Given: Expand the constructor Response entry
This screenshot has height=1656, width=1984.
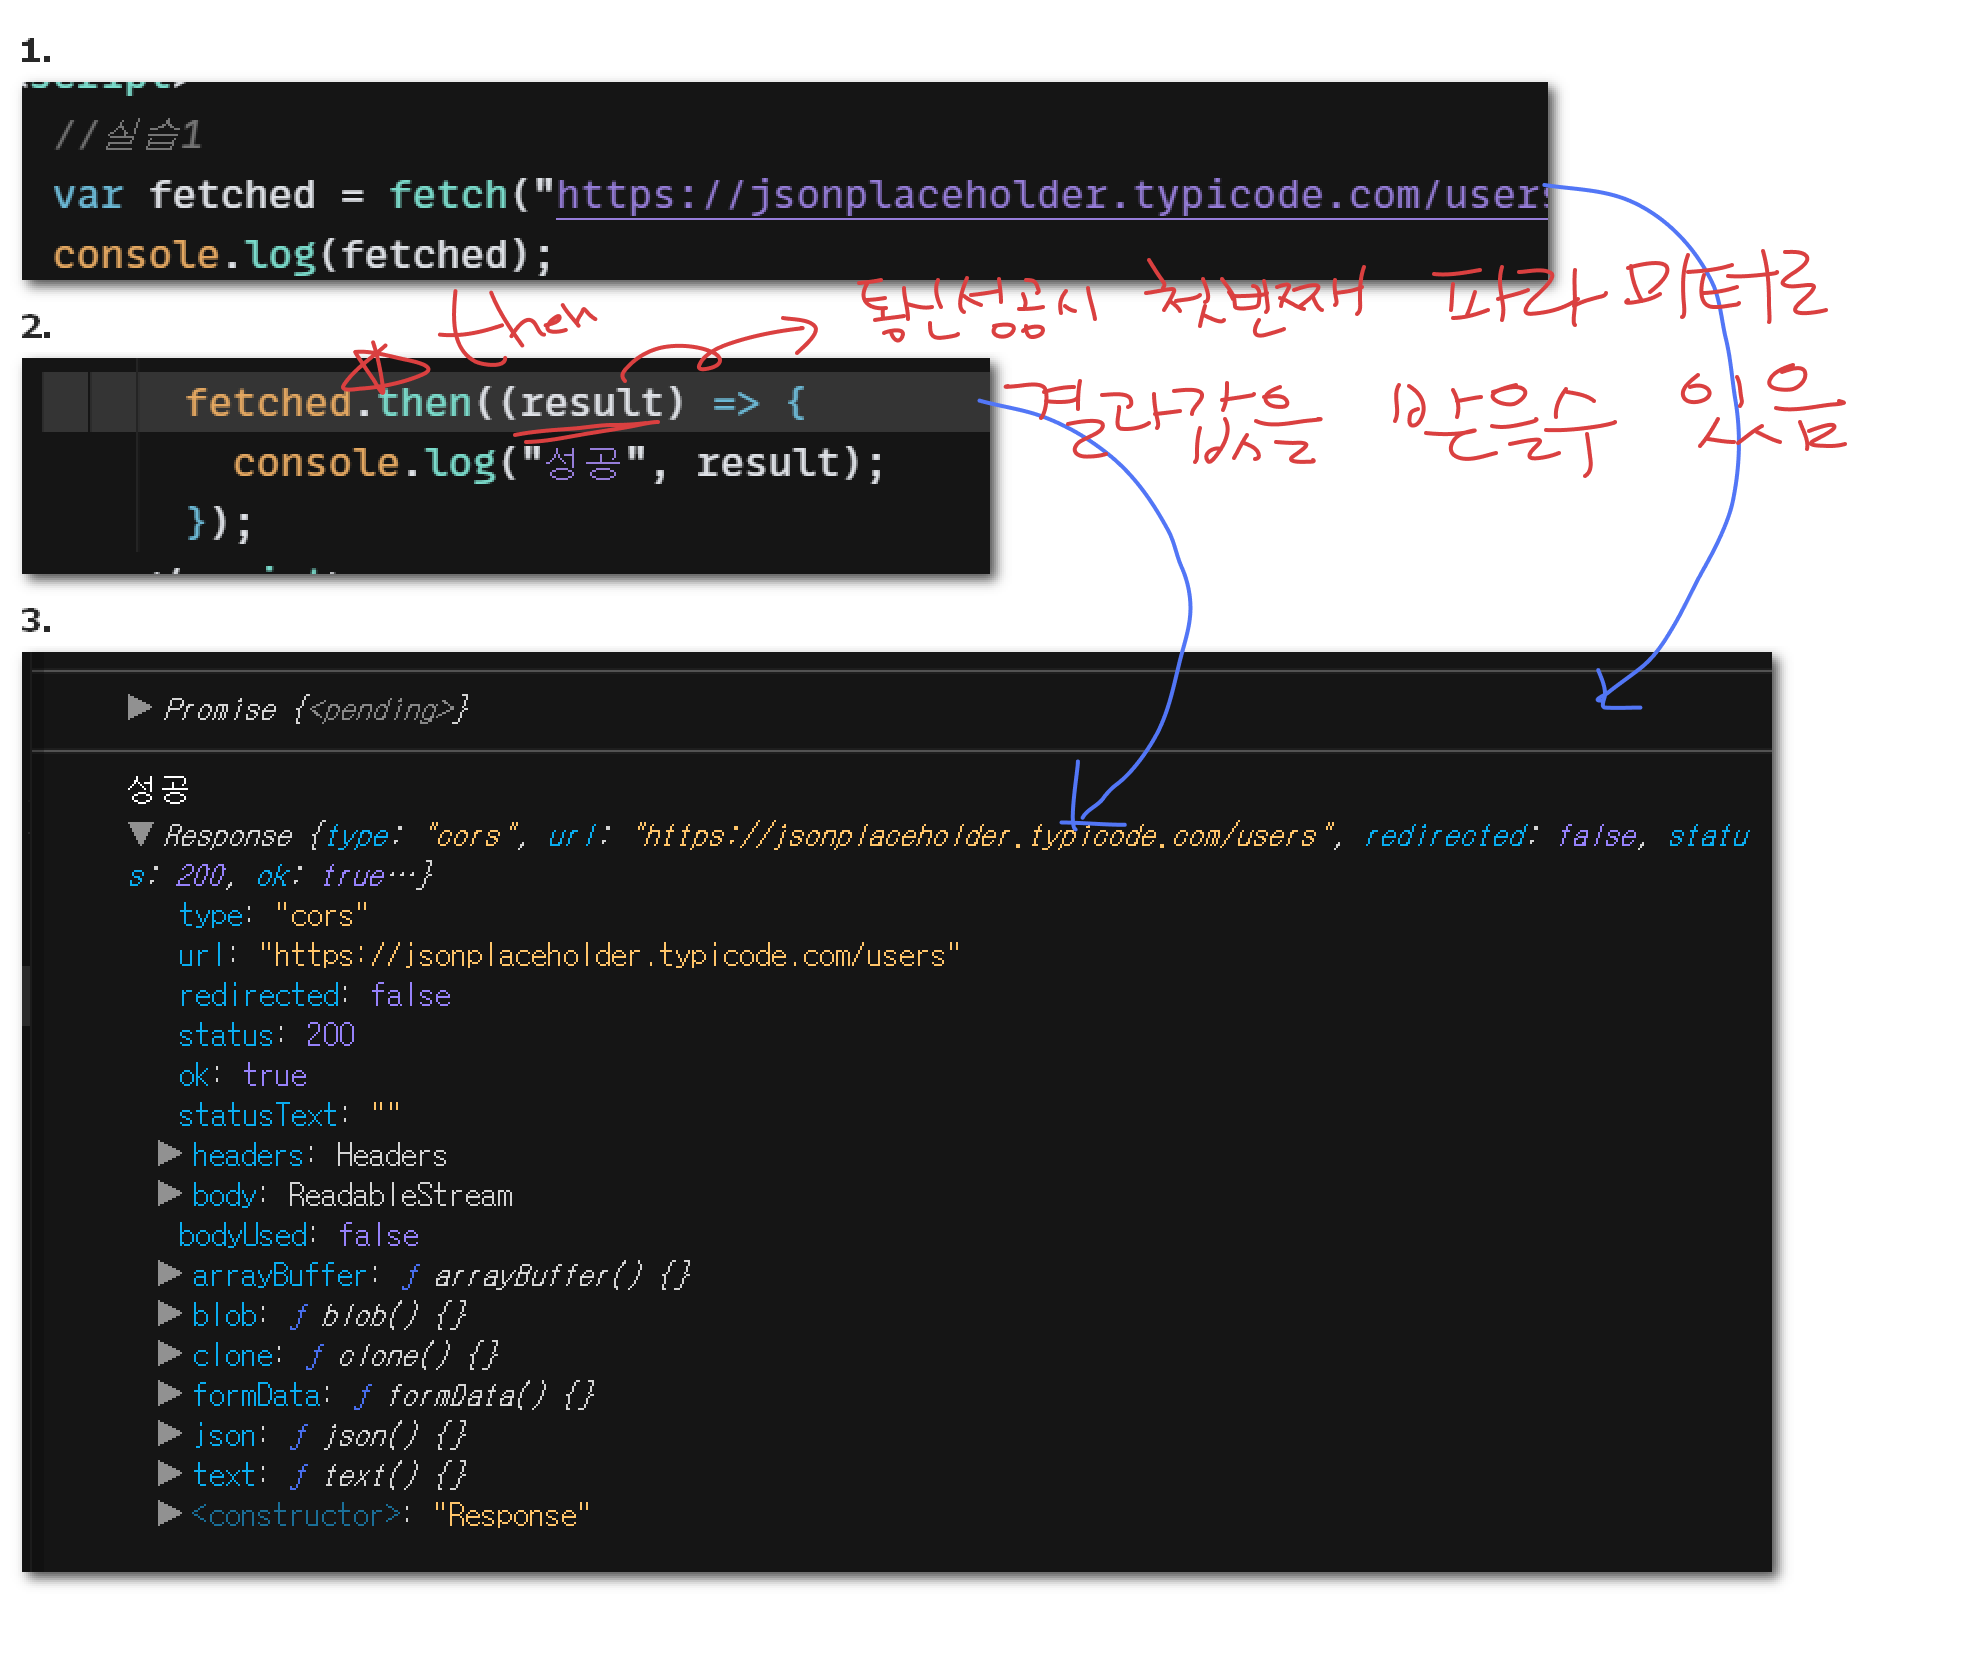Looking at the screenshot, I should pyautogui.click(x=169, y=1514).
